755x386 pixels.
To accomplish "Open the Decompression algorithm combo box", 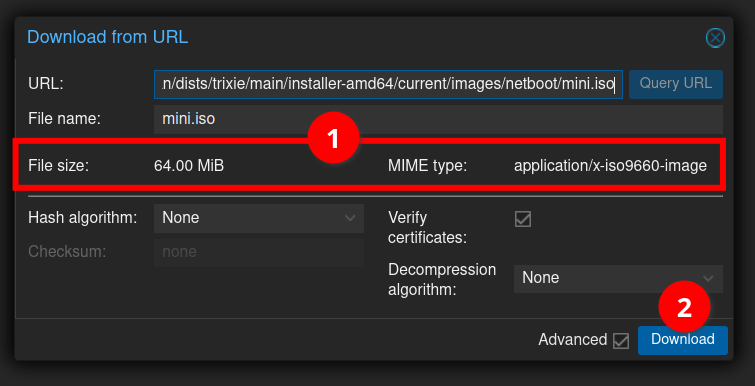I will (x=618, y=278).
